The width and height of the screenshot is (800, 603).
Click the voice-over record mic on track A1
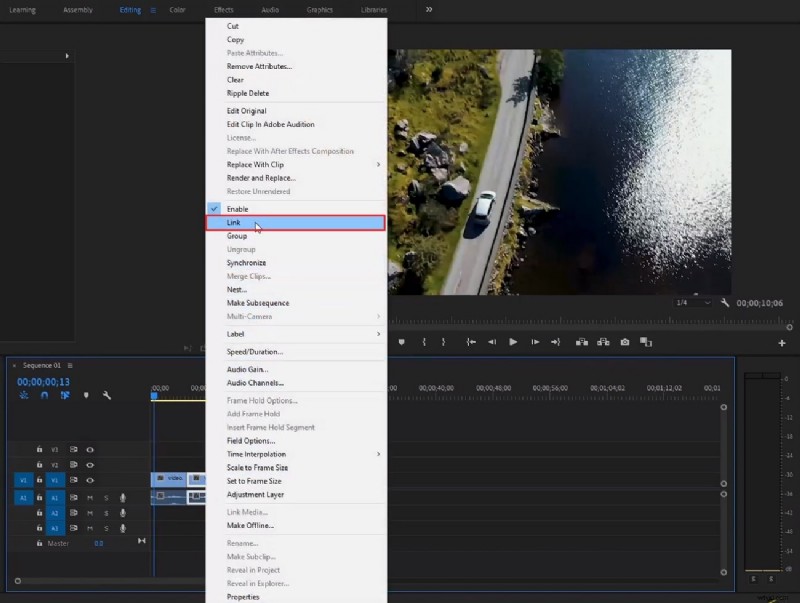click(x=123, y=499)
